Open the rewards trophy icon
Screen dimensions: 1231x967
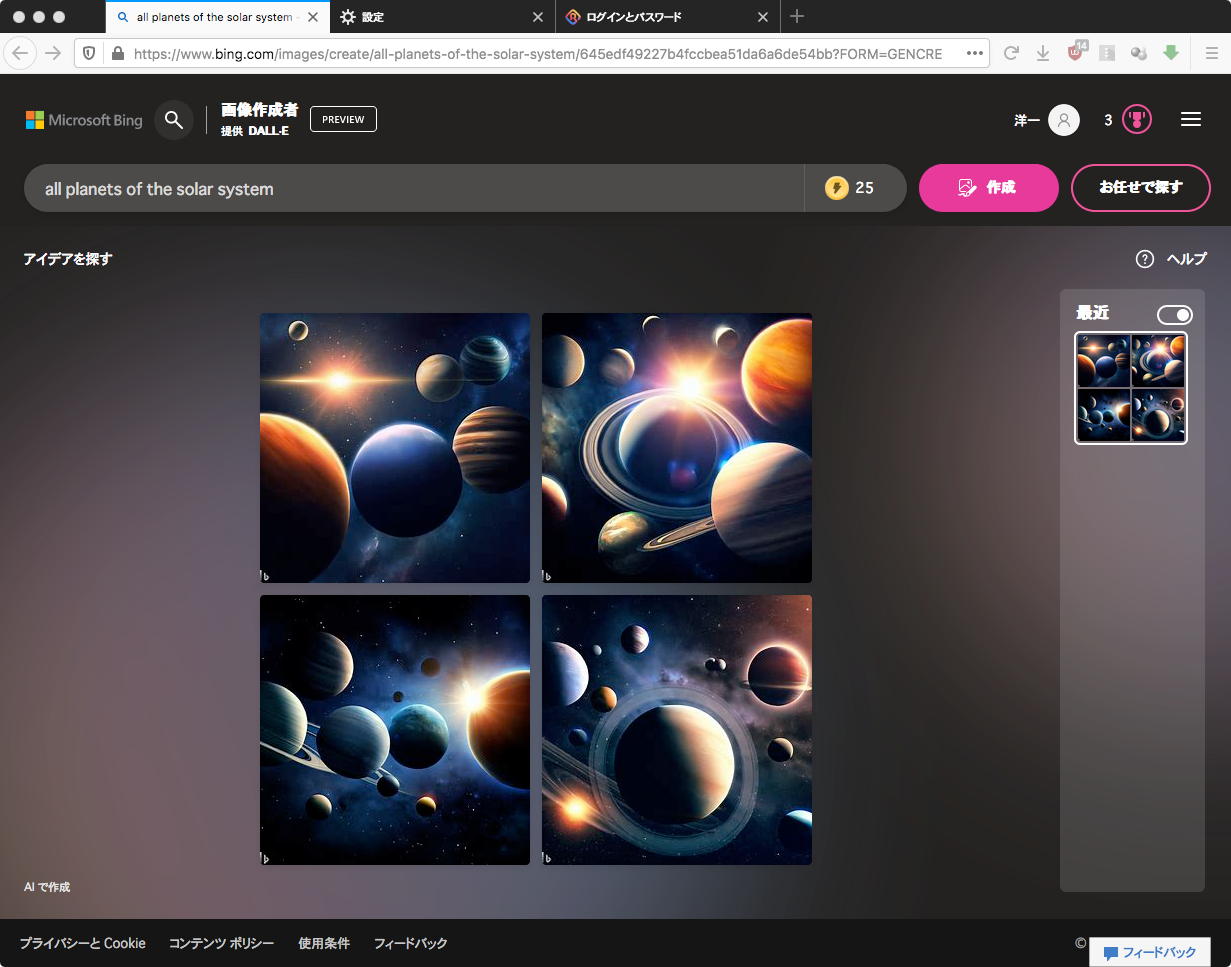coord(1137,120)
